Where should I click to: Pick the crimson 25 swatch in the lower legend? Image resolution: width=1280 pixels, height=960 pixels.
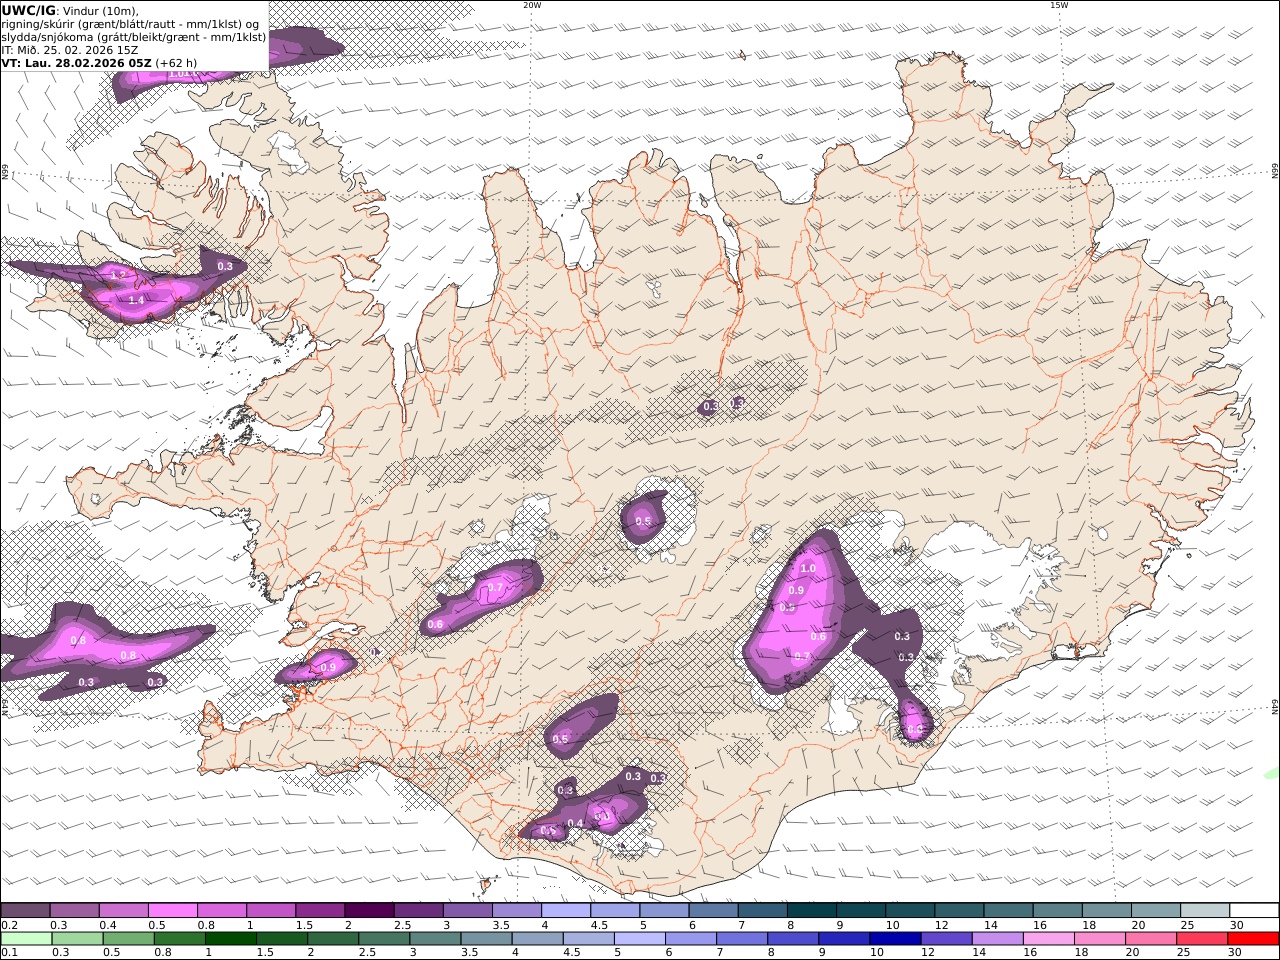click(x=1201, y=939)
